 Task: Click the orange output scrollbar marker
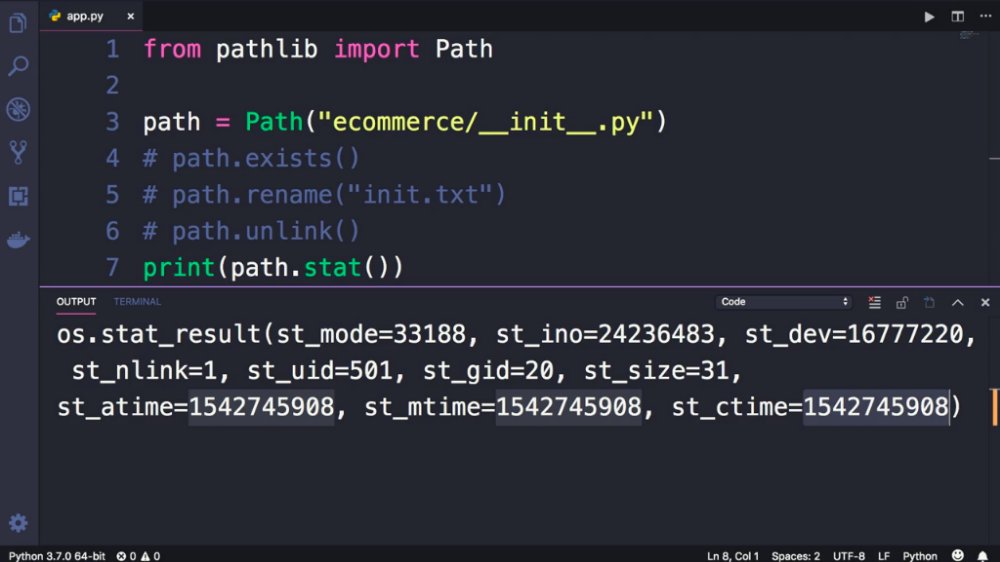point(995,407)
